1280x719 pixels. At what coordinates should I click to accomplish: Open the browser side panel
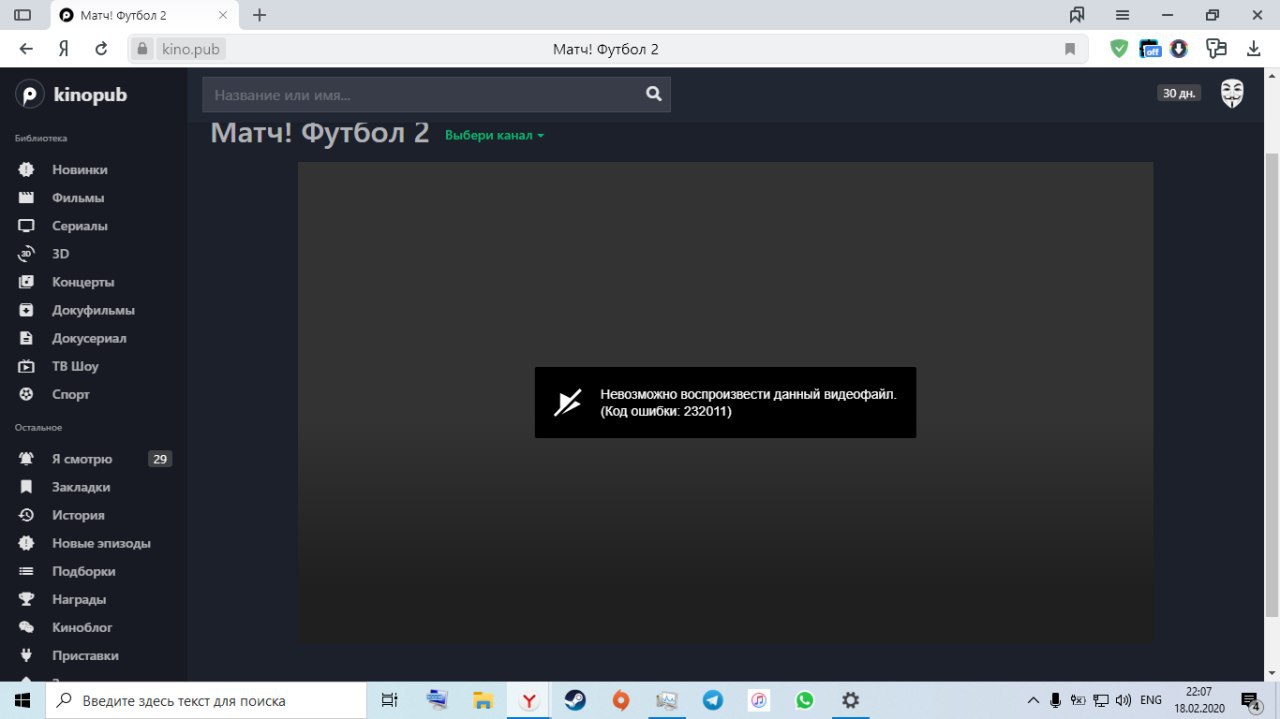22,15
